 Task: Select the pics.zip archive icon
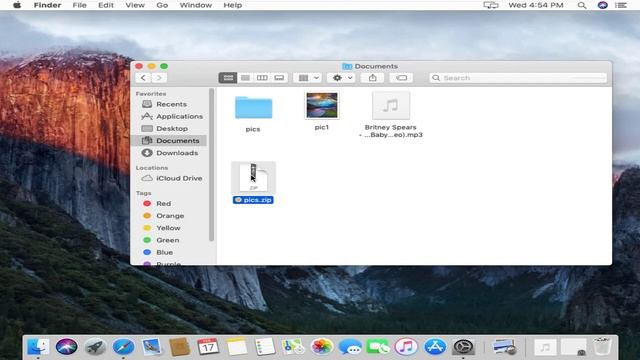pyautogui.click(x=253, y=178)
